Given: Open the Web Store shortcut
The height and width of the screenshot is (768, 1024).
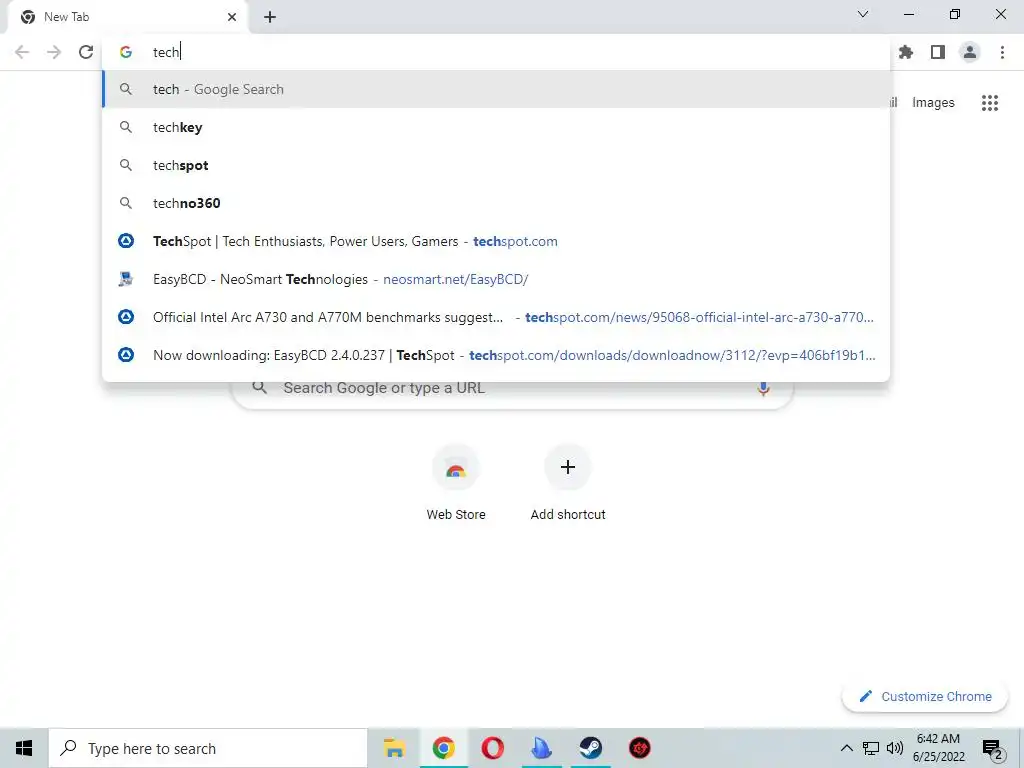Looking at the screenshot, I should [x=456, y=483].
